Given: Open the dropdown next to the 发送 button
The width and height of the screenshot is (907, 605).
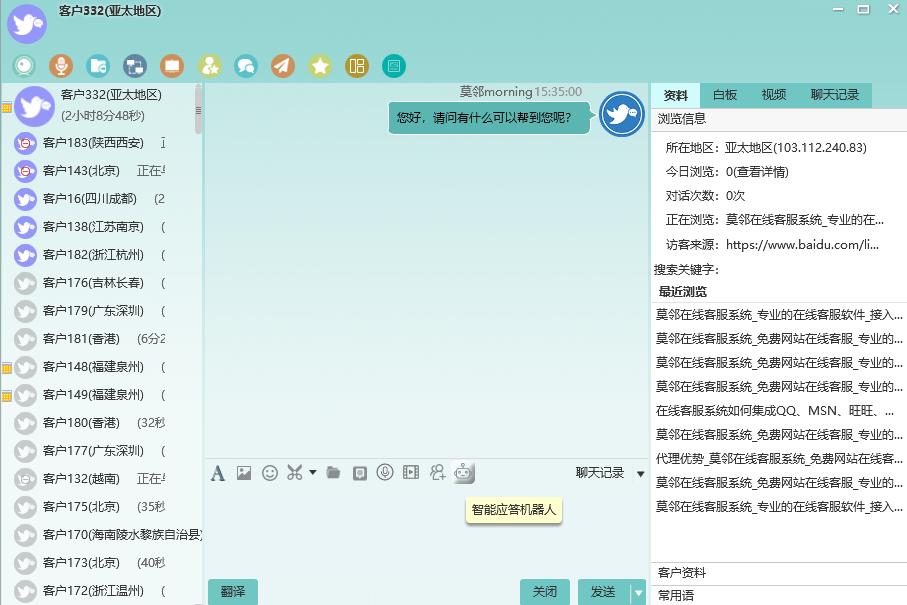Looking at the screenshot, I should 637,591.
